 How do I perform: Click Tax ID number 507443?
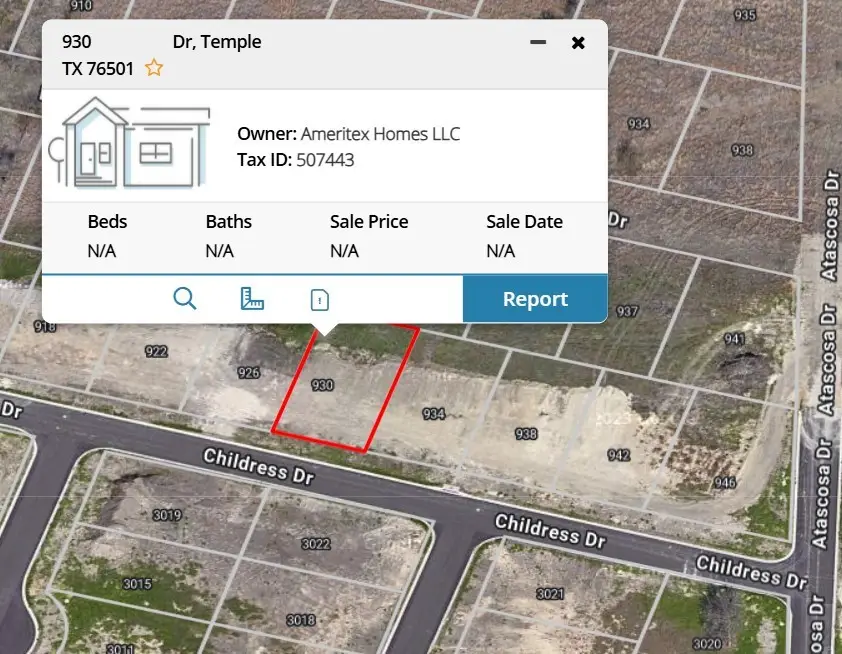tap(325, 160)
